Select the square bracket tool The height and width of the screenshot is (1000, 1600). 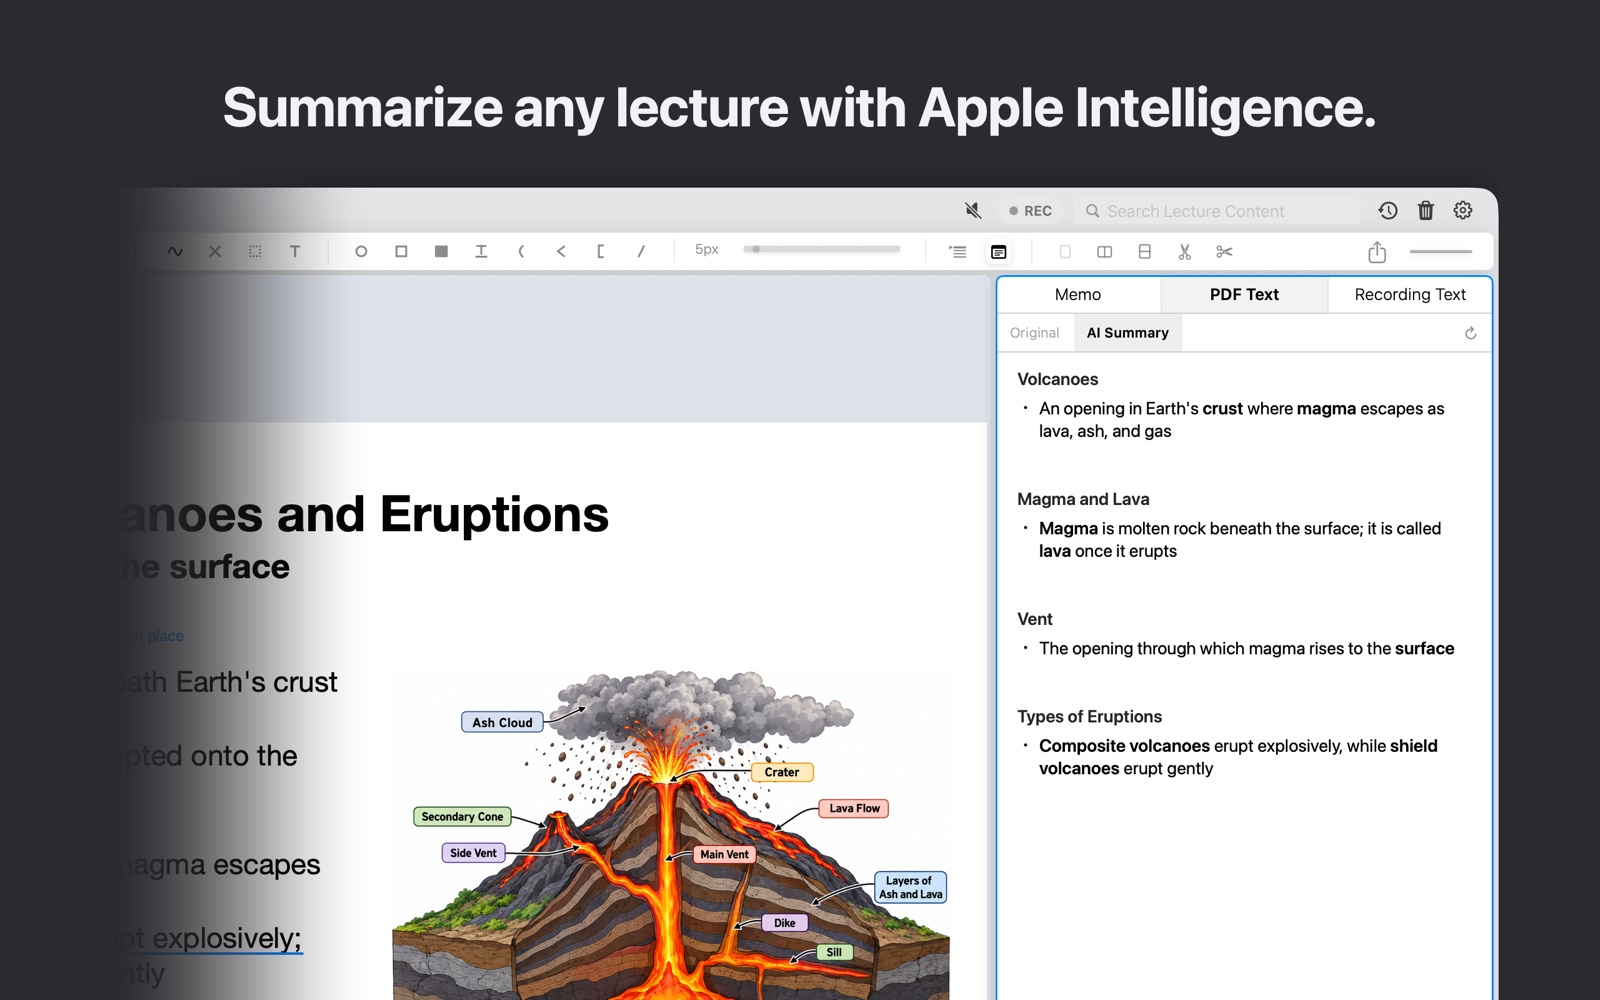click(600, 251)
